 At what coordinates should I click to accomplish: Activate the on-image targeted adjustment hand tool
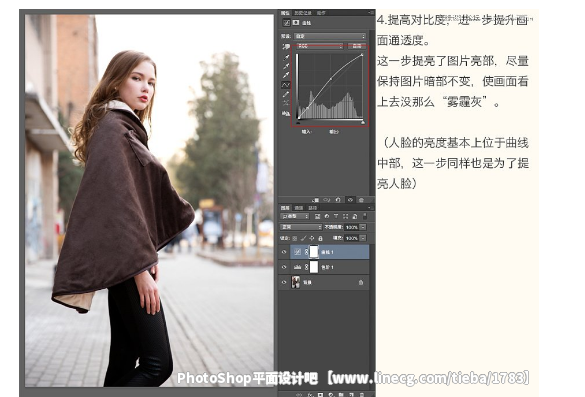coord(286,46)
